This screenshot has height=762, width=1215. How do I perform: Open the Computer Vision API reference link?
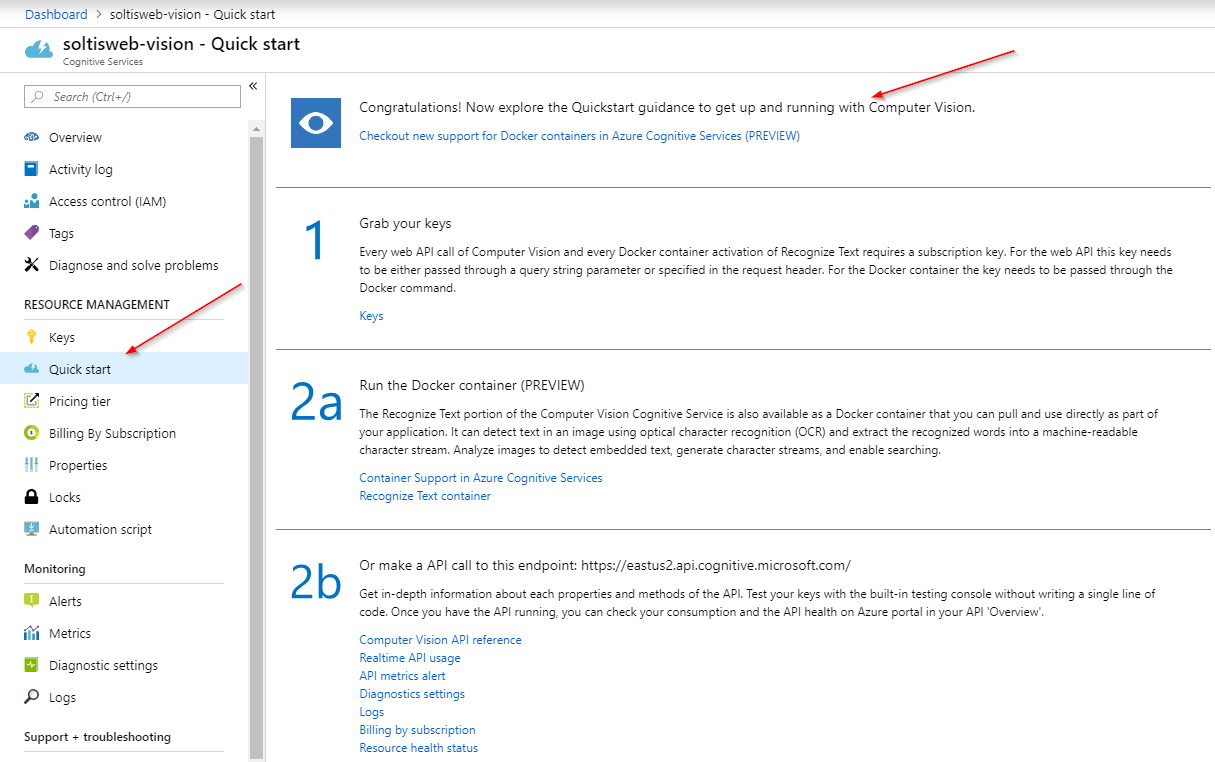[440, 640]
